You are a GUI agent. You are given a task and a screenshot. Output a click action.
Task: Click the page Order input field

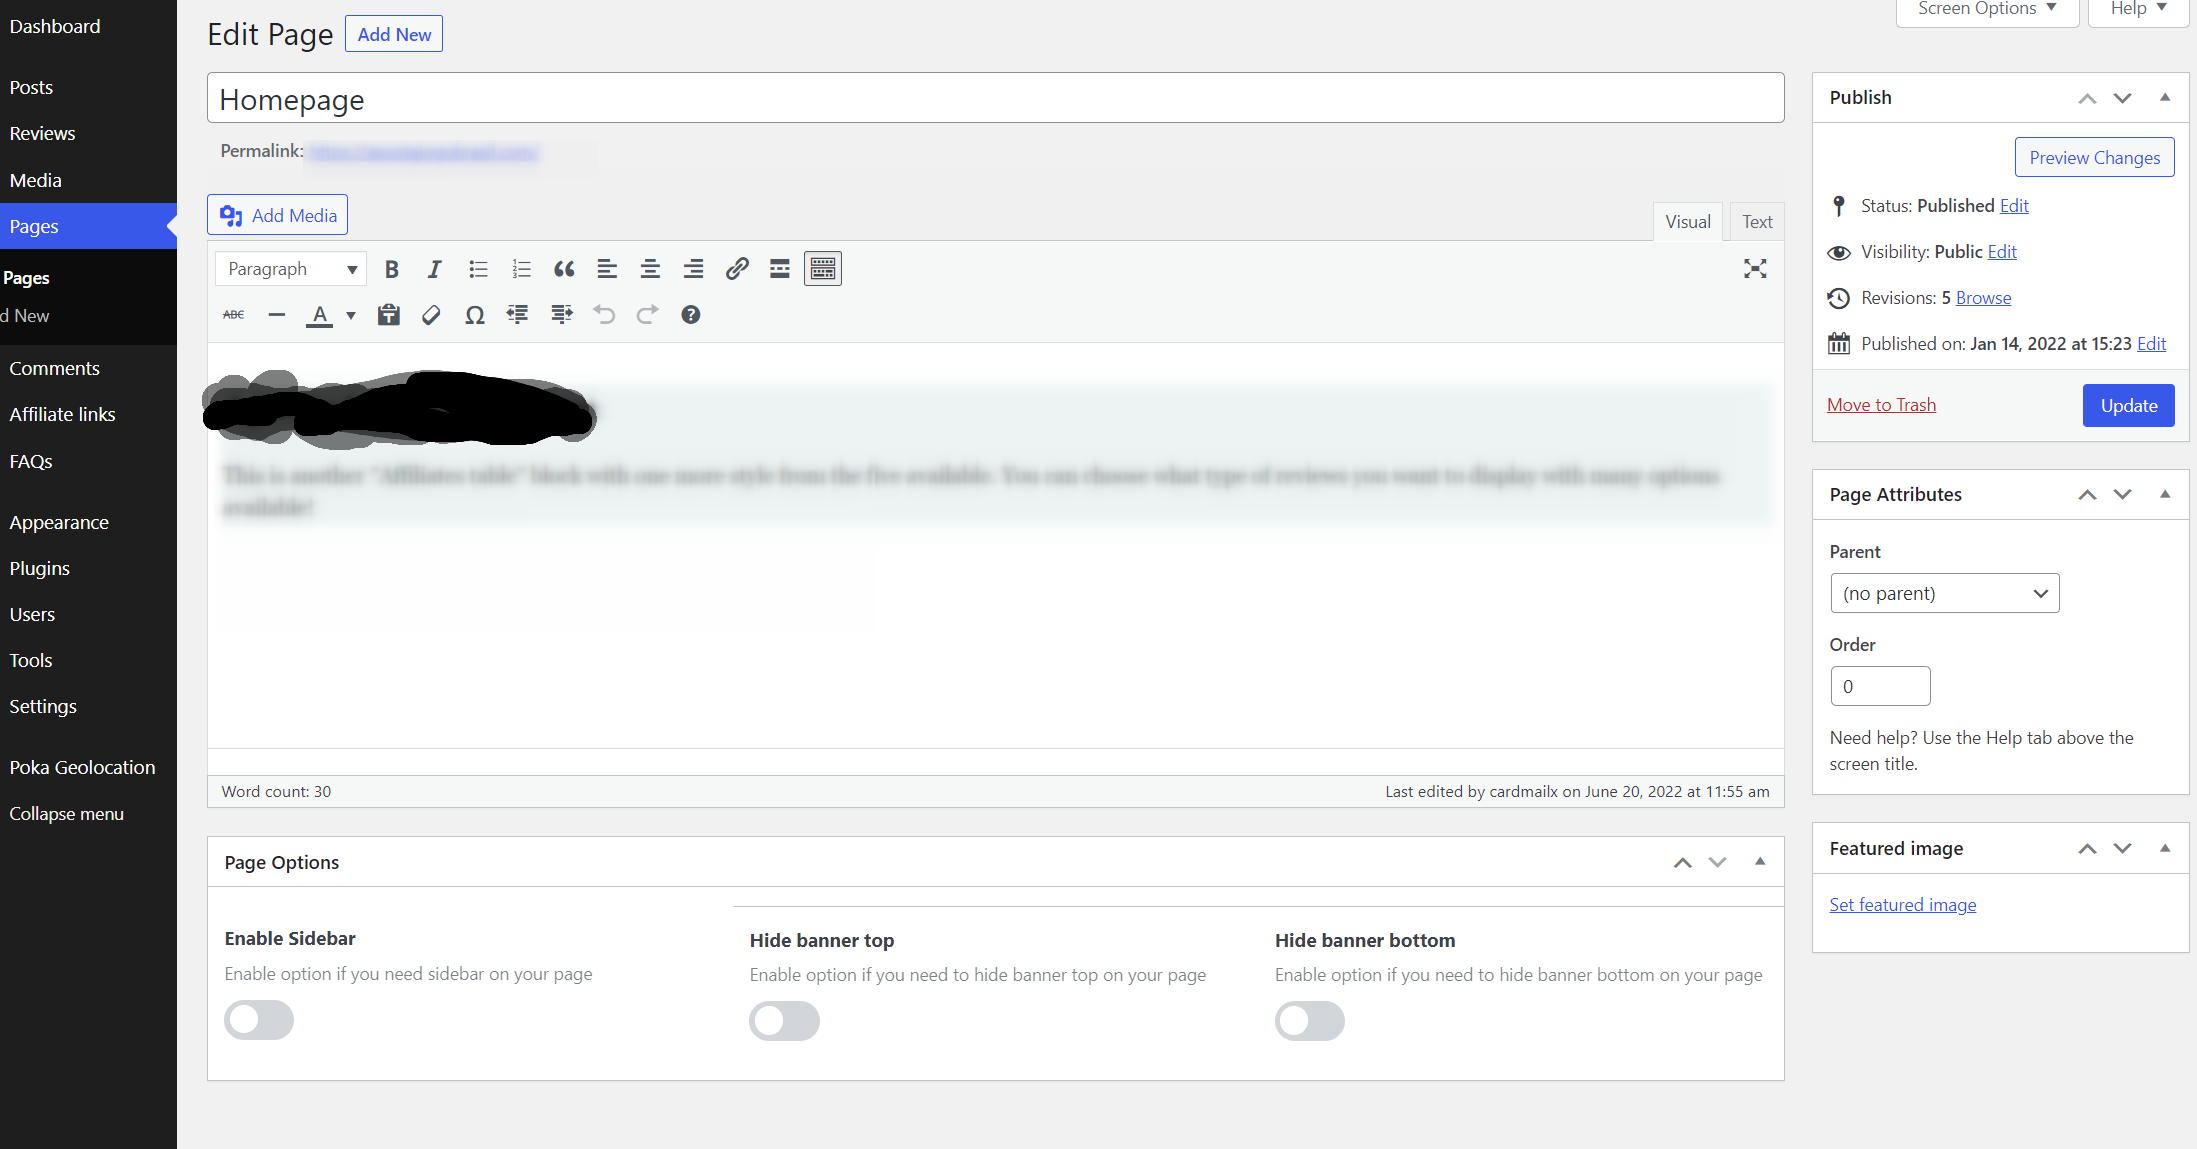click(x=1879, y=686)
